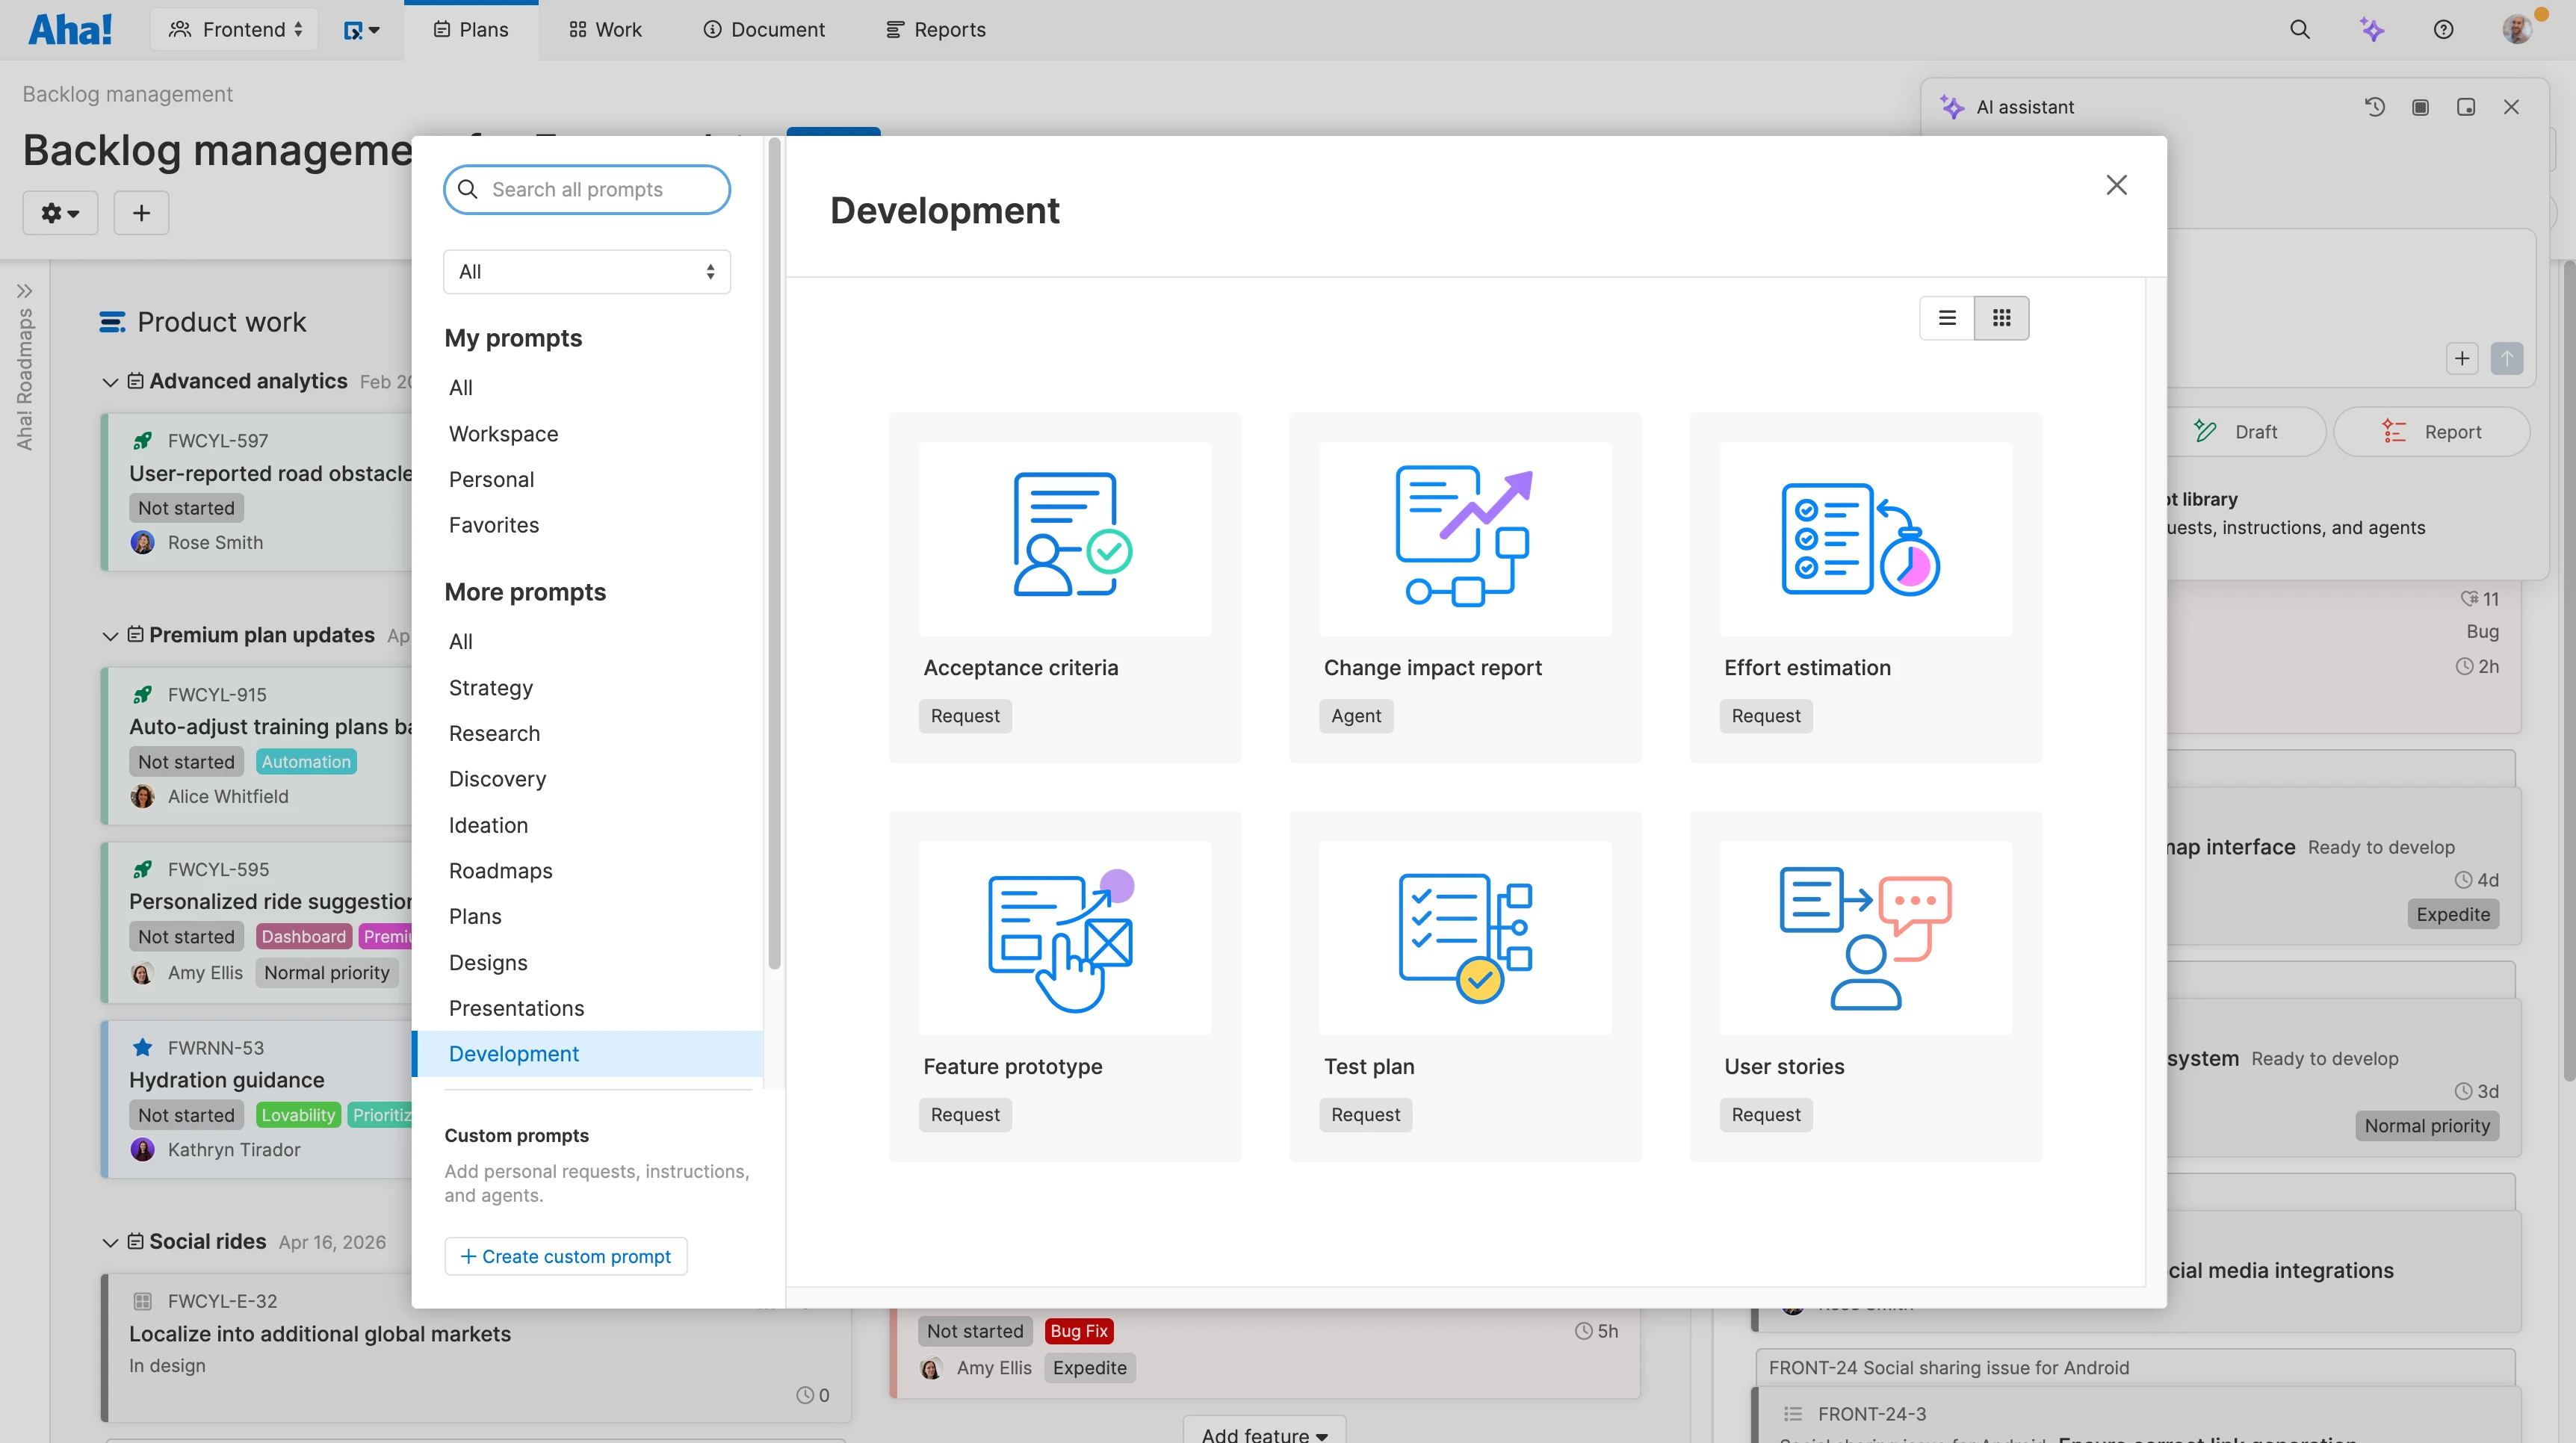Pop out the AI assistant panel

[2466, 107]
